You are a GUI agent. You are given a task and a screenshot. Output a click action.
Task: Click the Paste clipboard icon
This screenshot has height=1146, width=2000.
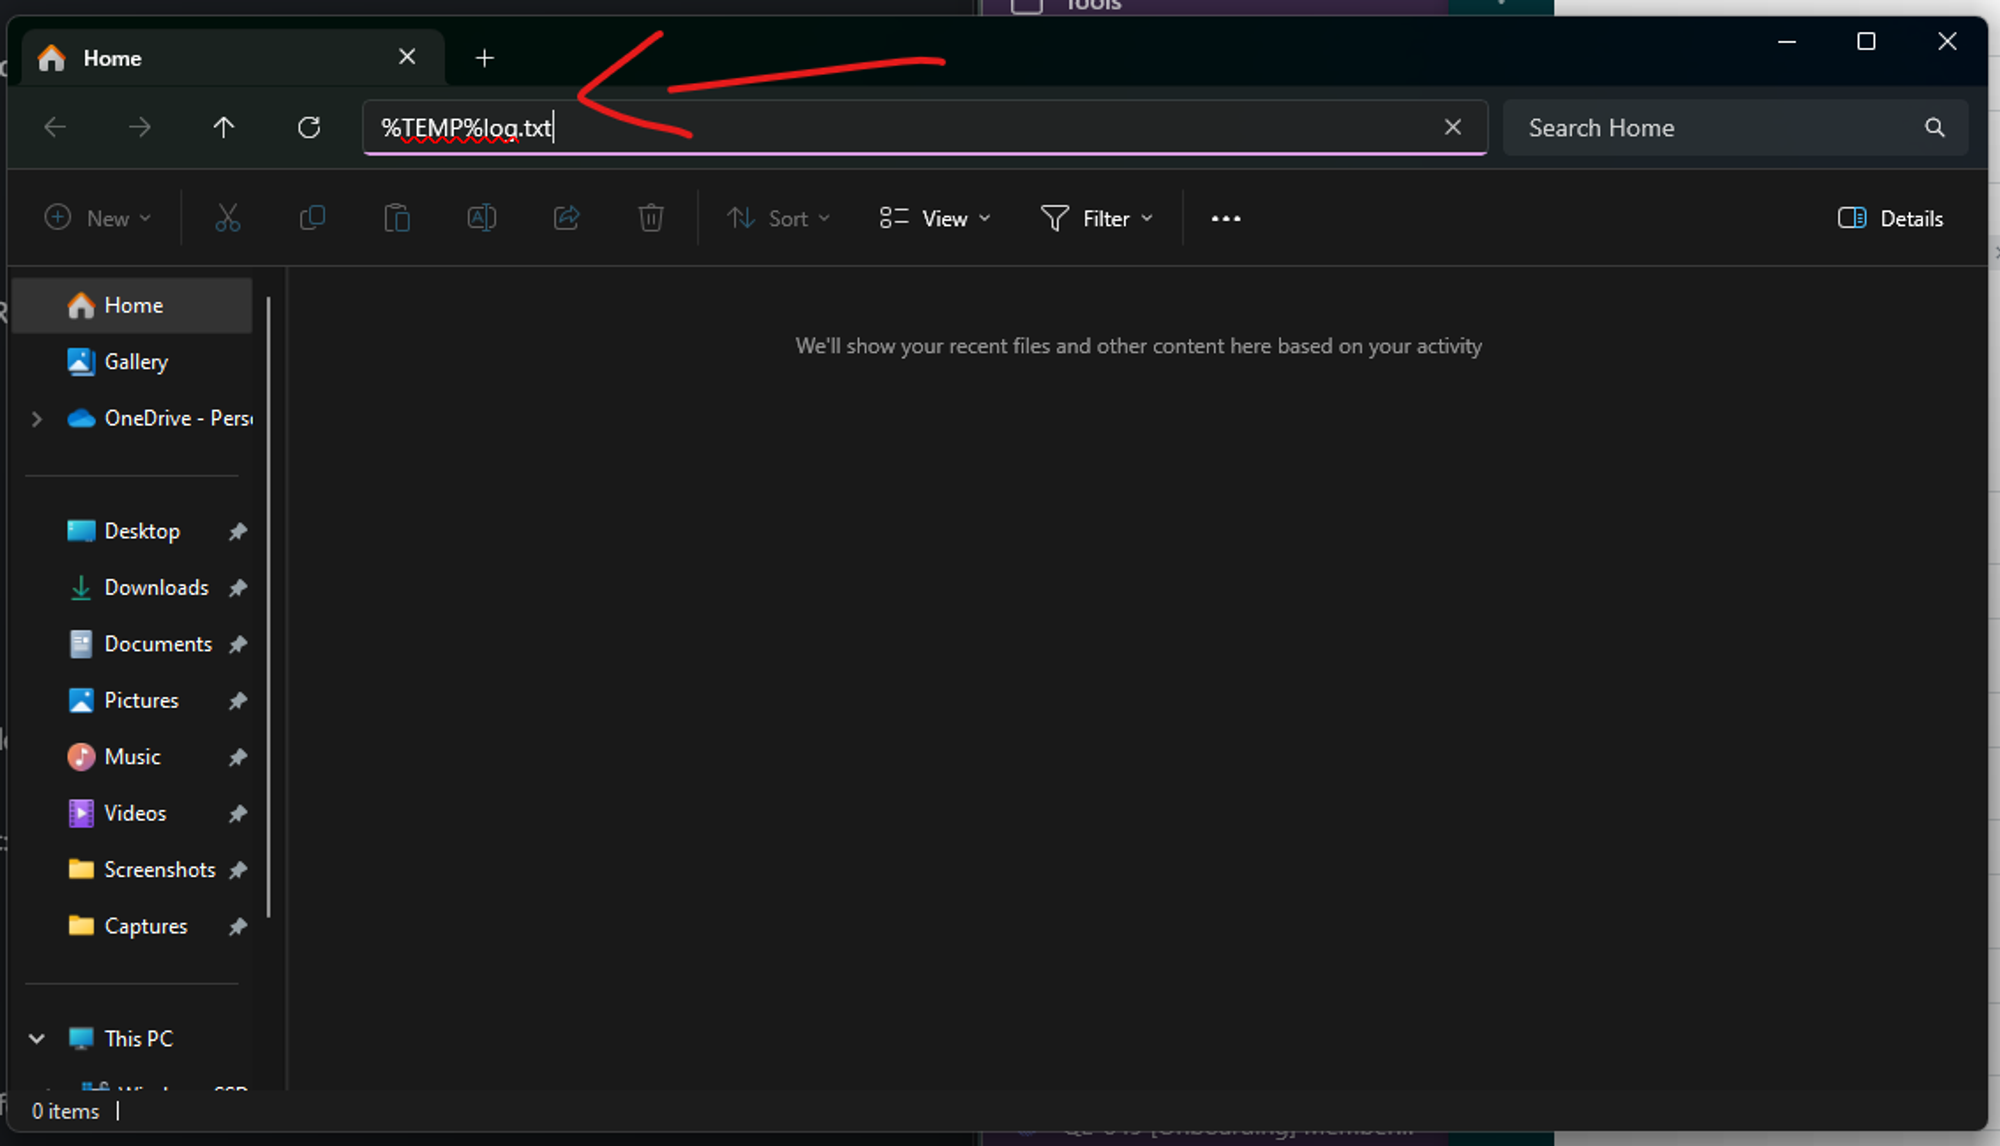397,218
